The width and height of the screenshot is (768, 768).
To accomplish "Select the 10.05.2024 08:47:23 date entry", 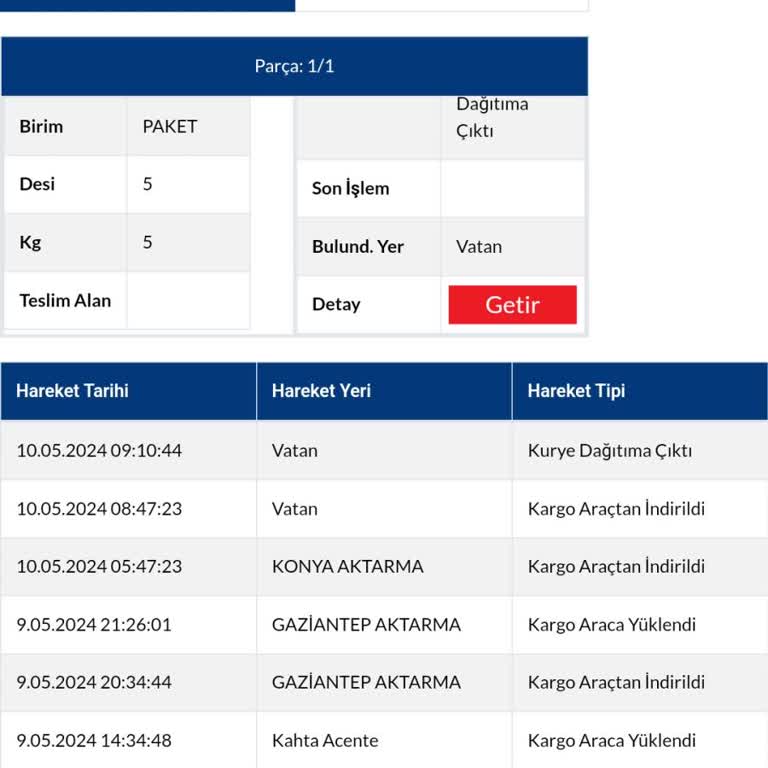I will coord(99,508).
